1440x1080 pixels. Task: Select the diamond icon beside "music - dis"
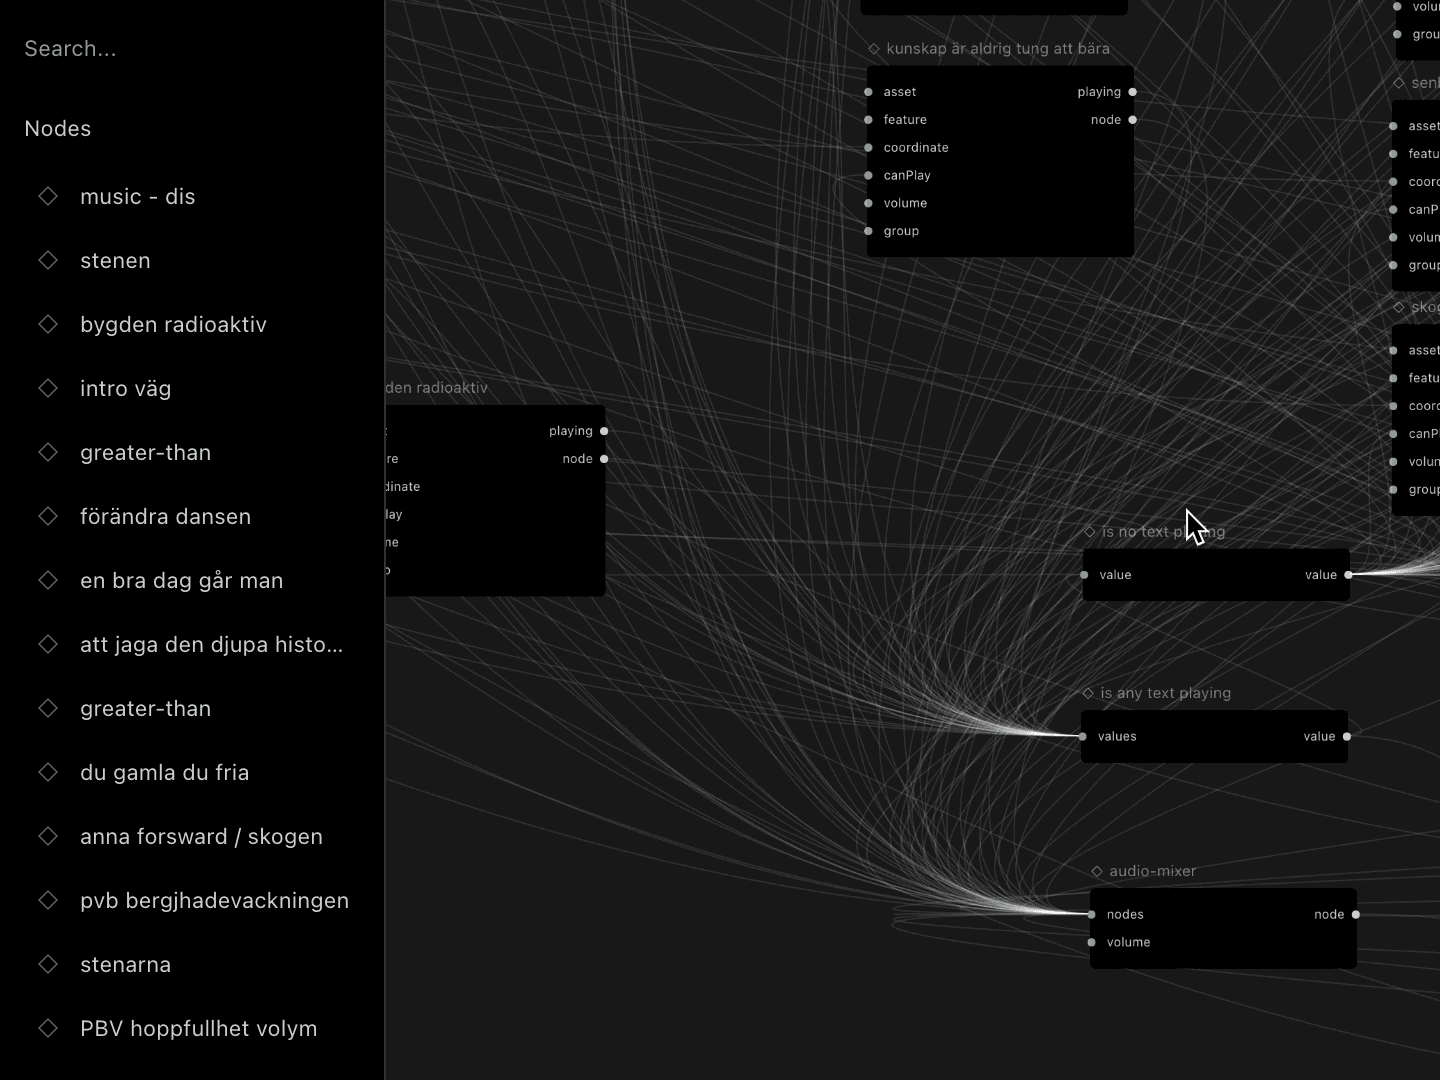point(48,196)
